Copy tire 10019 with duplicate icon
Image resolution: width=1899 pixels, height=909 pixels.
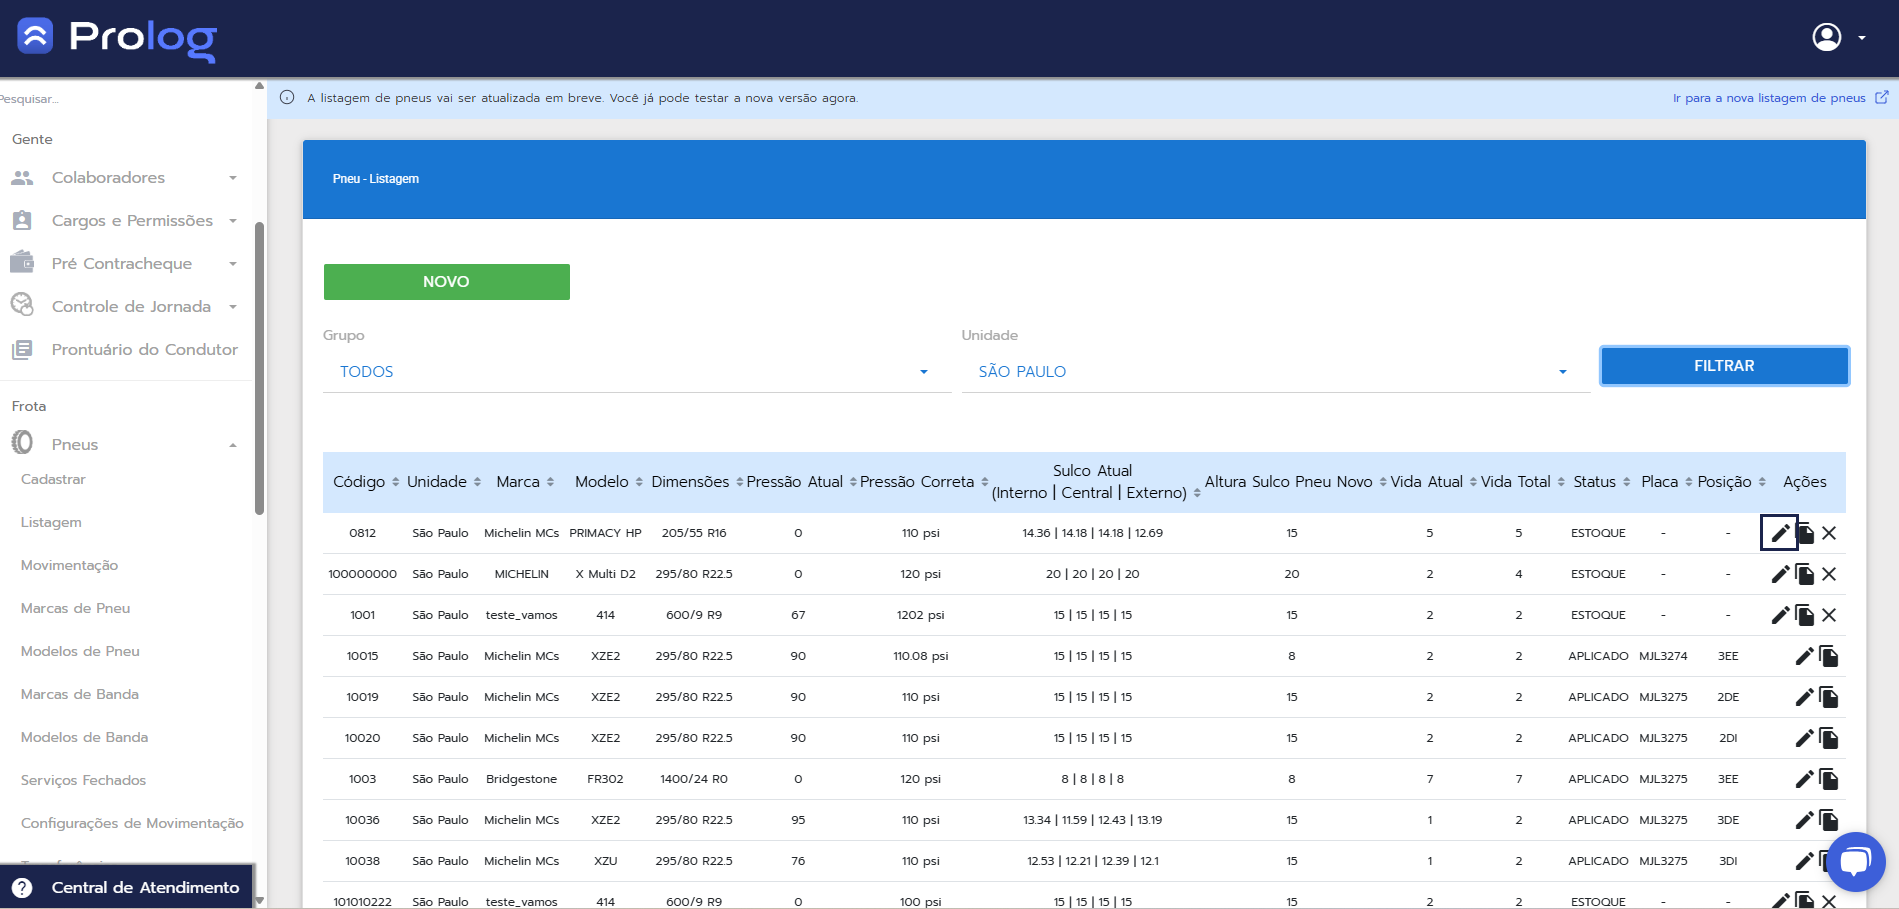1829,697
